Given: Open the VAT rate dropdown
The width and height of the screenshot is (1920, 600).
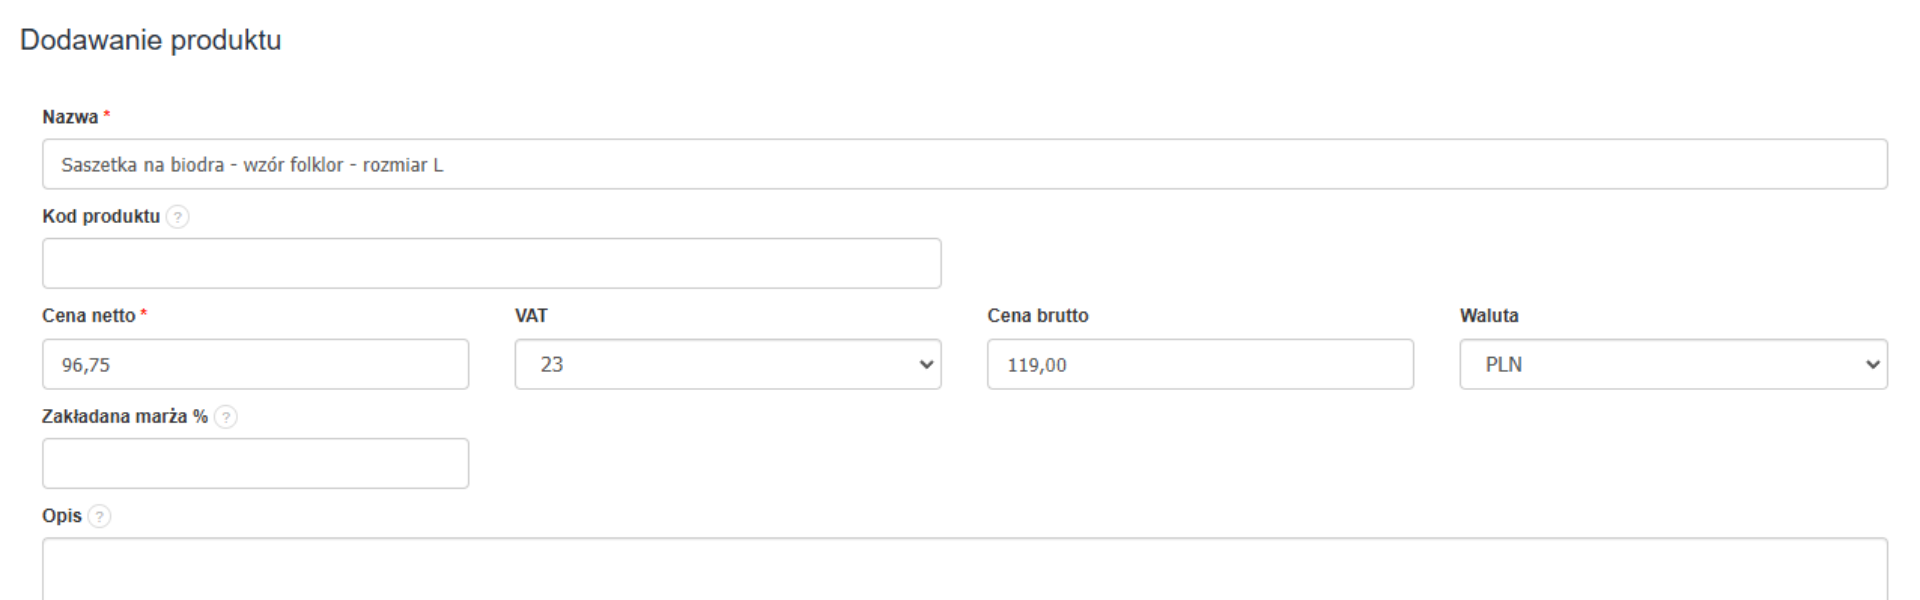Looking at the screenshot, I should [727, 364].
